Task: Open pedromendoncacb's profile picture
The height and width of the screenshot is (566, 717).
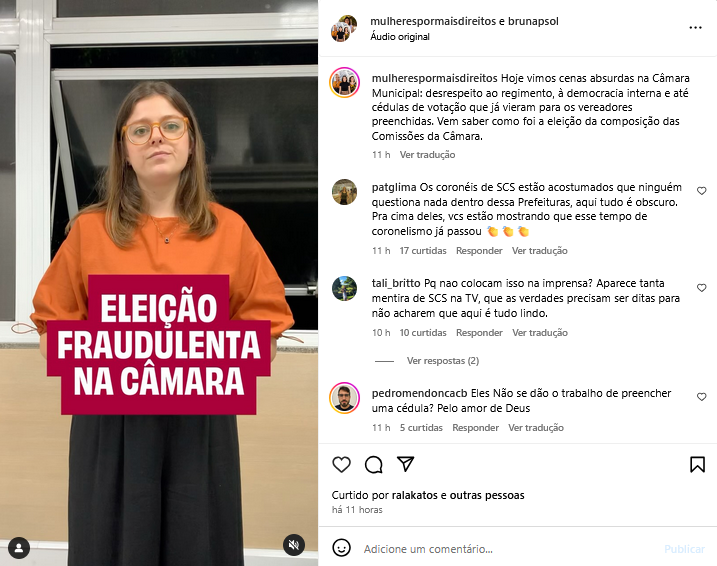Action: [344, 399]
